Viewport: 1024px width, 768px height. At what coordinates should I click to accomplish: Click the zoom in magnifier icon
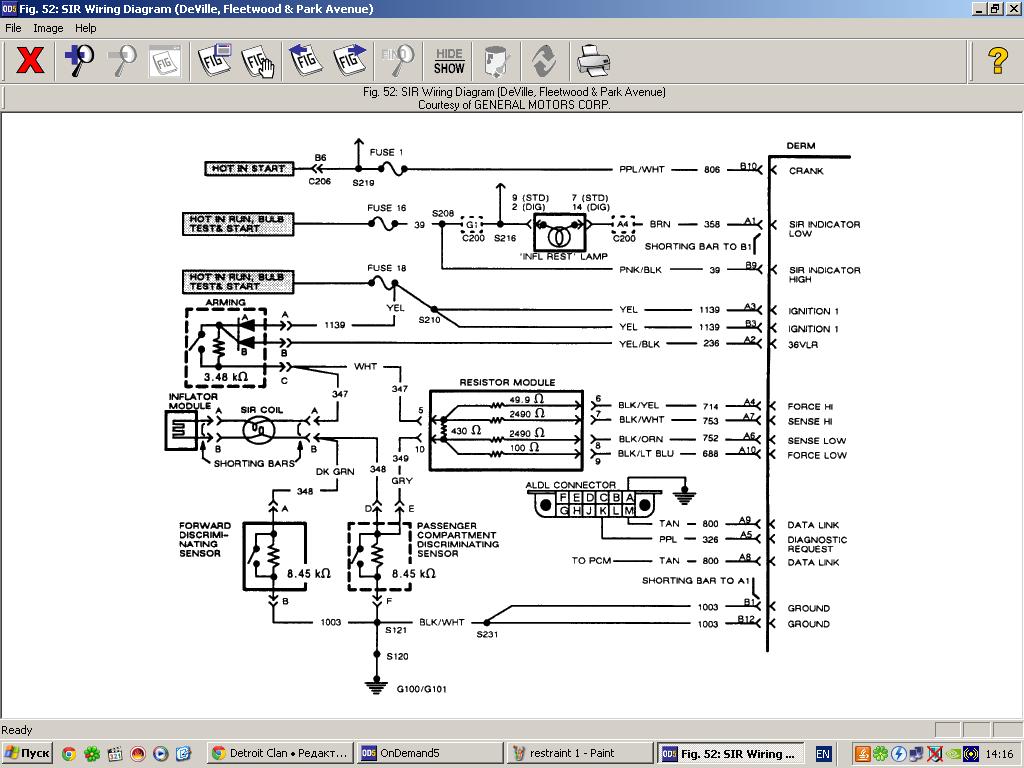pyautogui.click(x=79, y=61)
